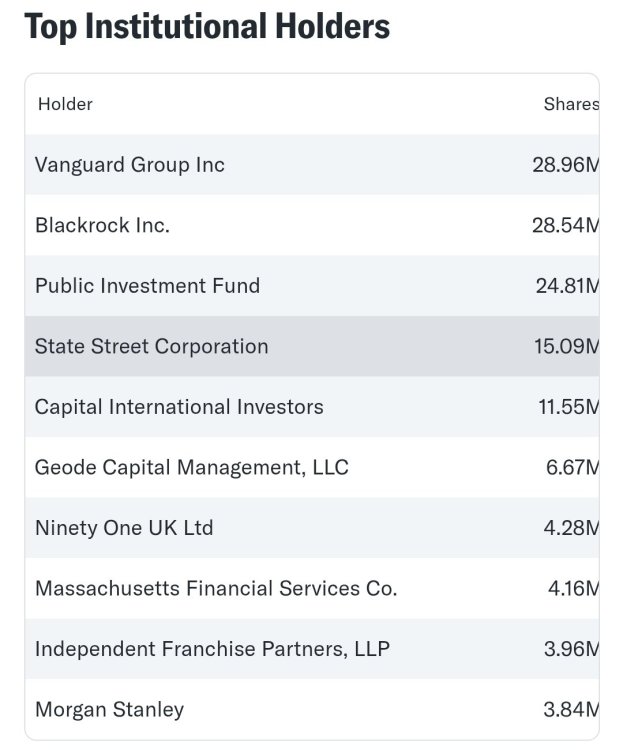This screenshot has width=623, height=750.
Task: Click State Street's 15.09M shares value
Action: click(x=566, y=347)
